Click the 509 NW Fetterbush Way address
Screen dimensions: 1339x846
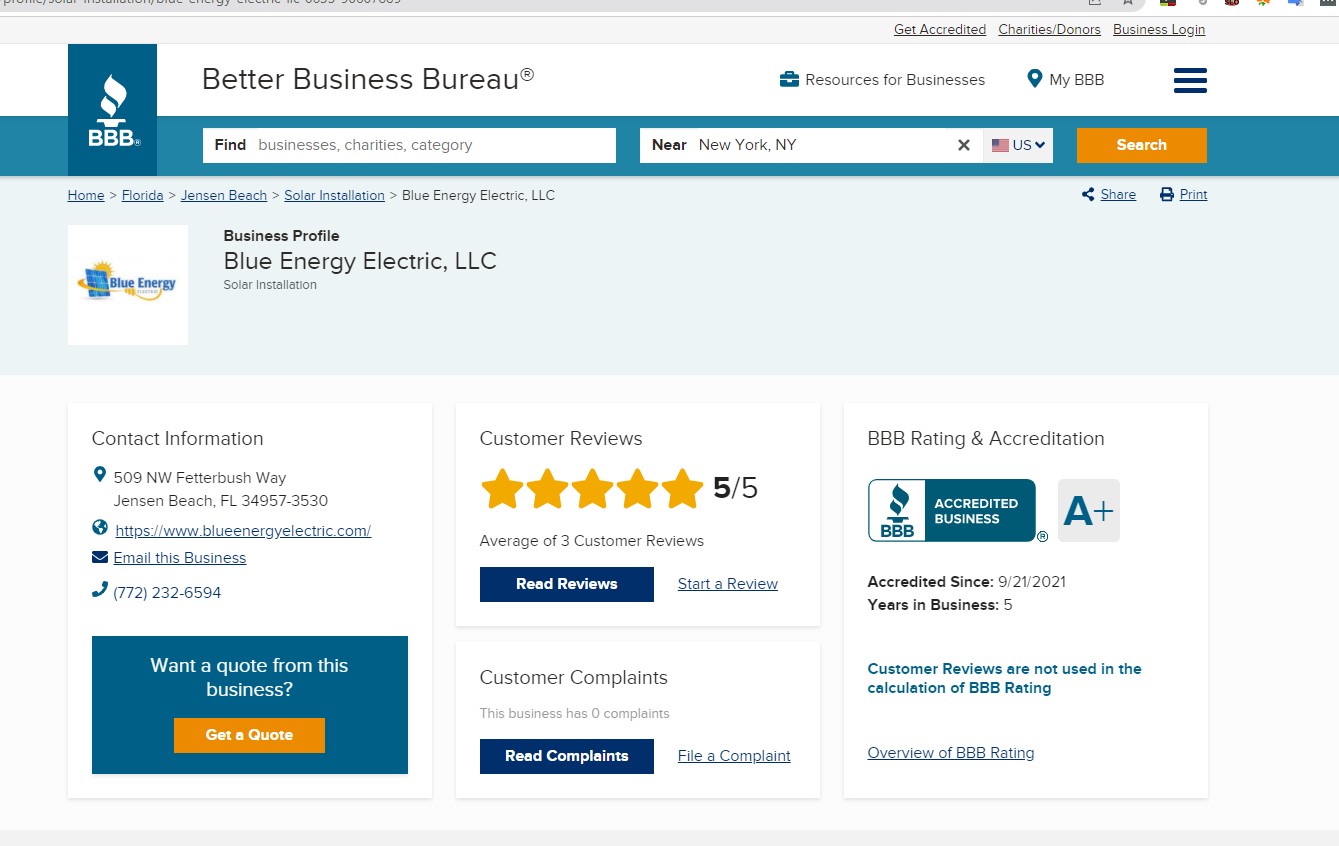click(x=221, y=489)
